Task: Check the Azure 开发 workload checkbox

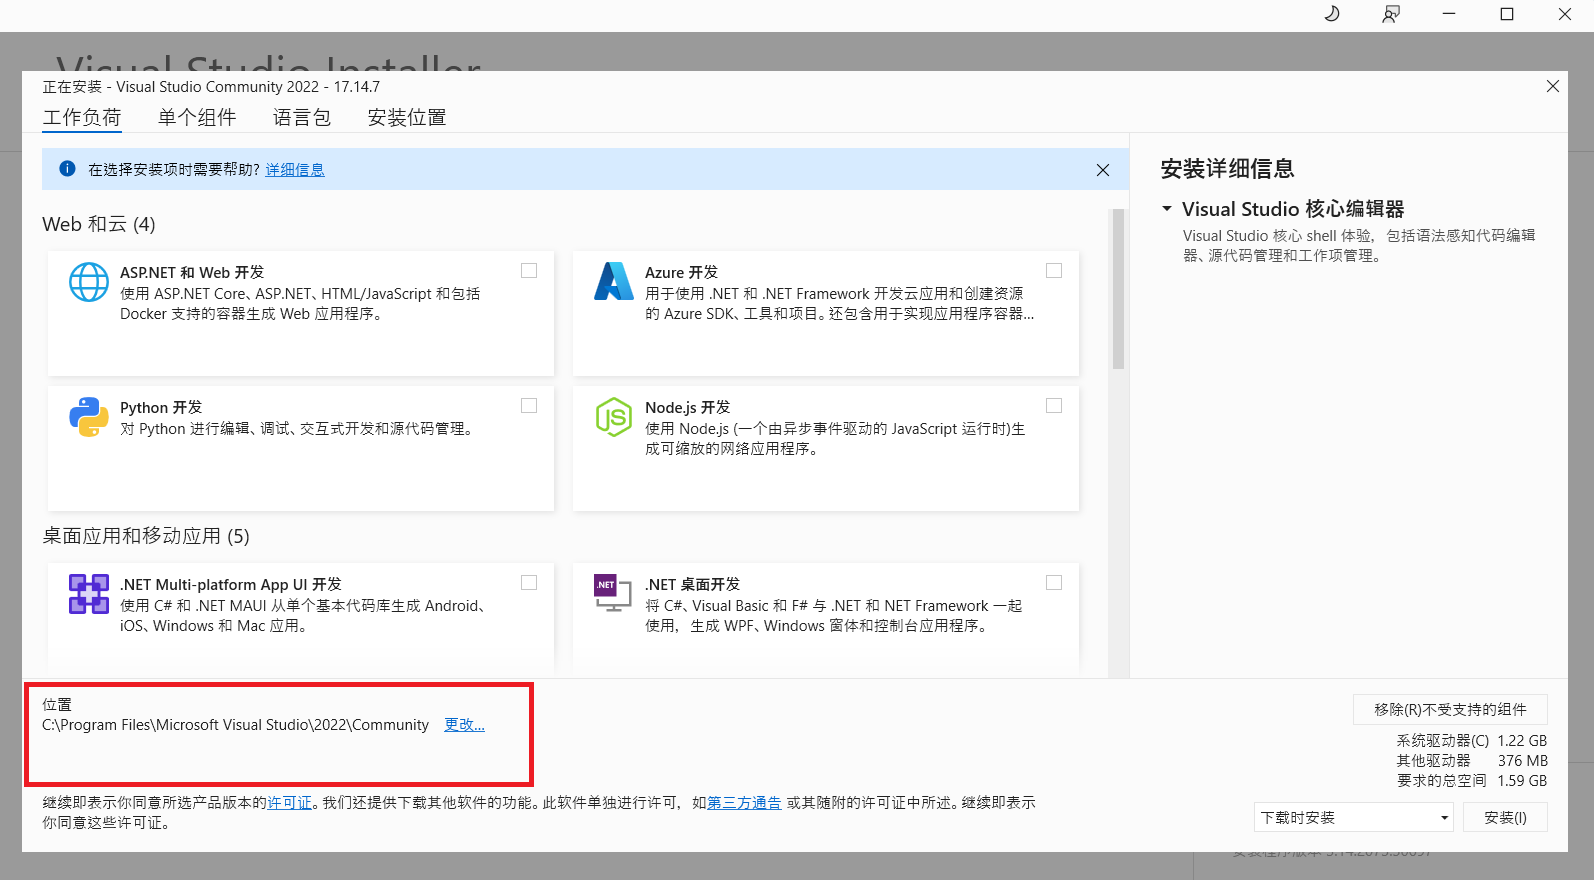Action: click(1054, 271)
